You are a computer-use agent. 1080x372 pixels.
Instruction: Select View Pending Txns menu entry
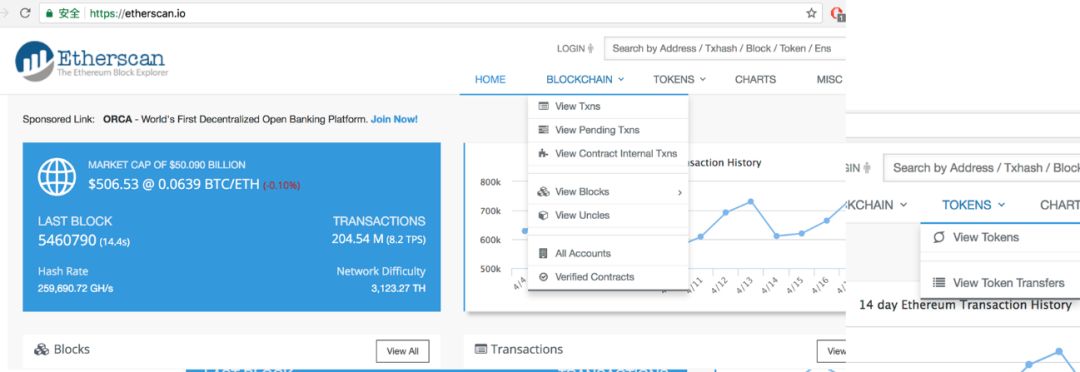coord(608,130)
